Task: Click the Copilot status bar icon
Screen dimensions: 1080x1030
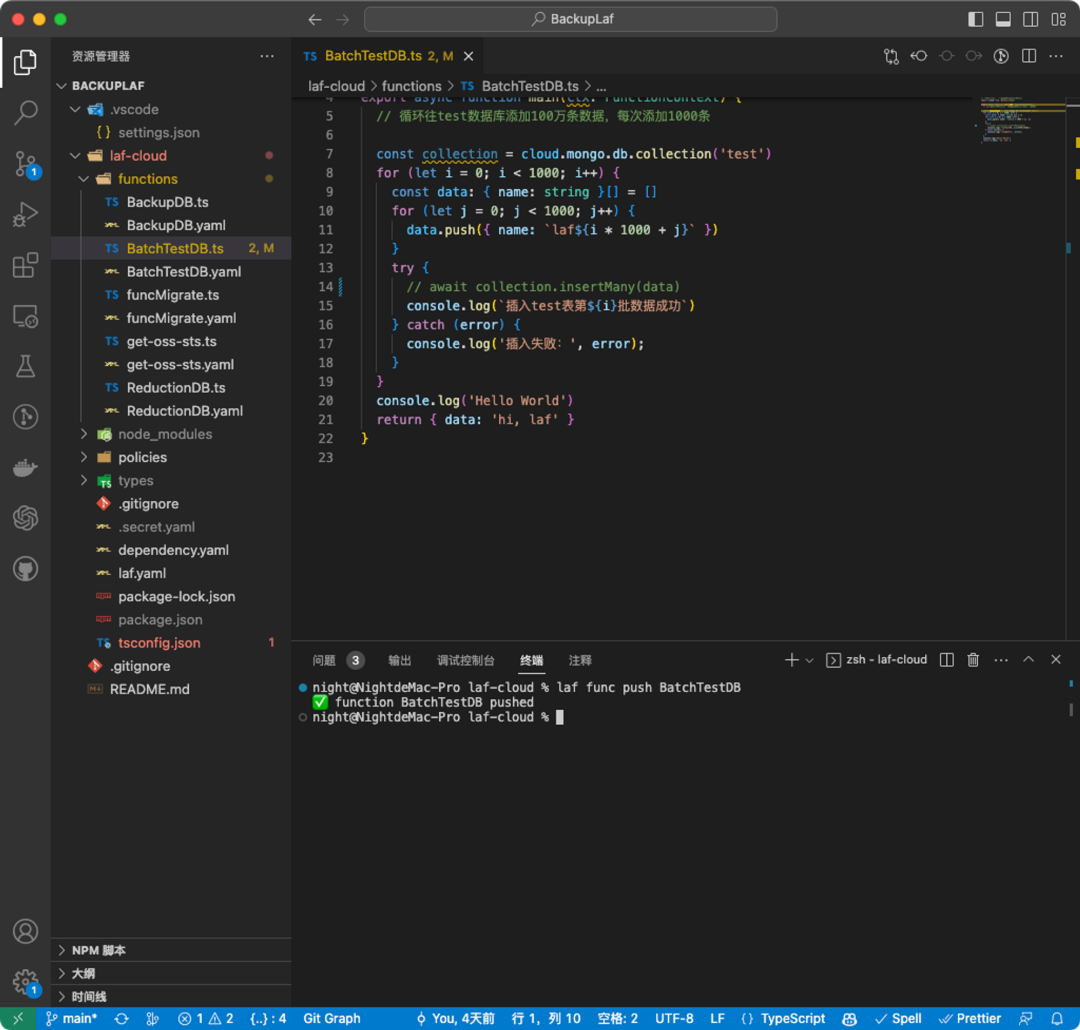Action: [x=849, y=1019]
